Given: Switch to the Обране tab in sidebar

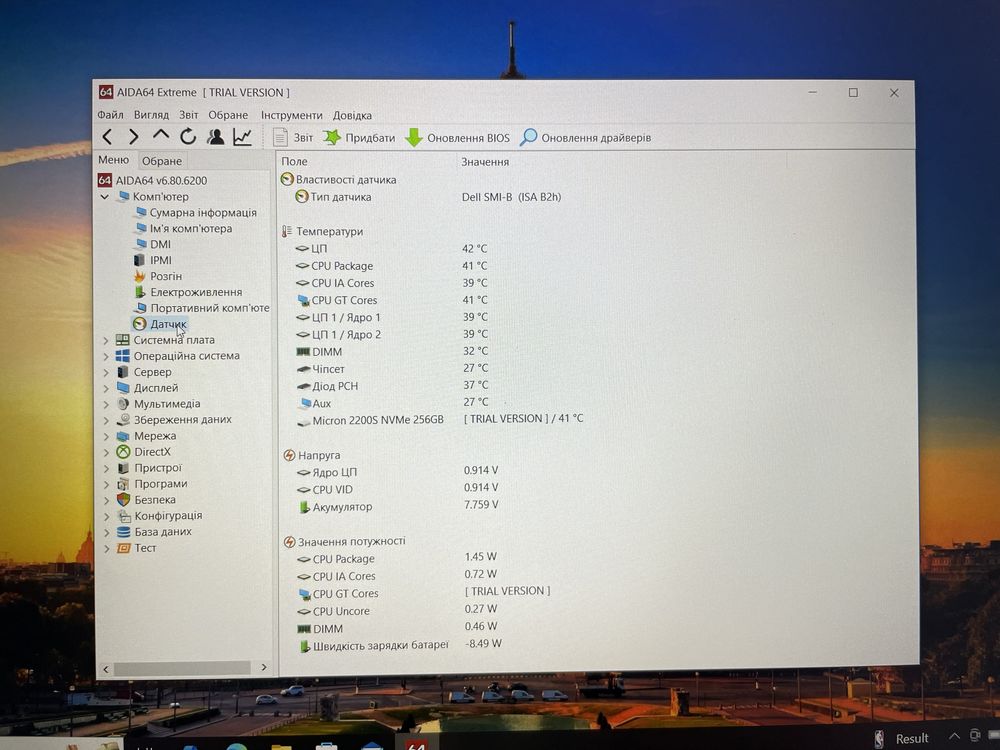Looking at the screenshot, I should 161,161.
